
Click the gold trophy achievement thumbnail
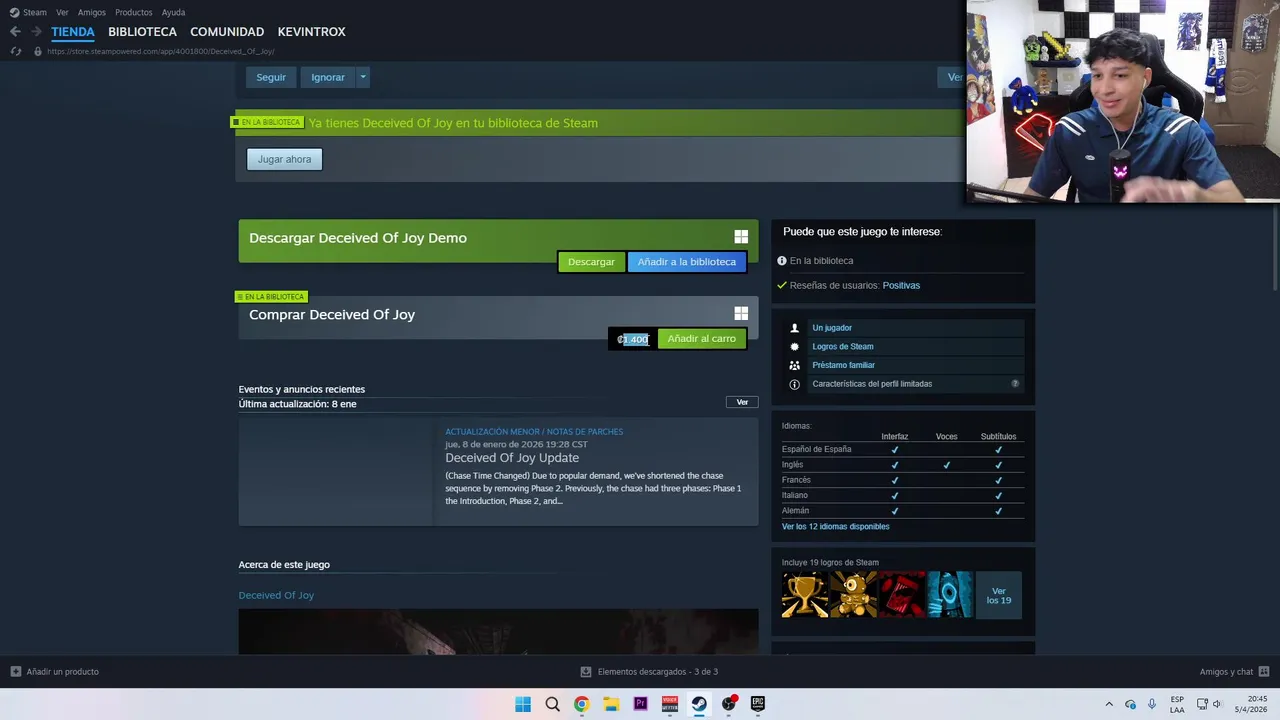(x=805, y=594)
